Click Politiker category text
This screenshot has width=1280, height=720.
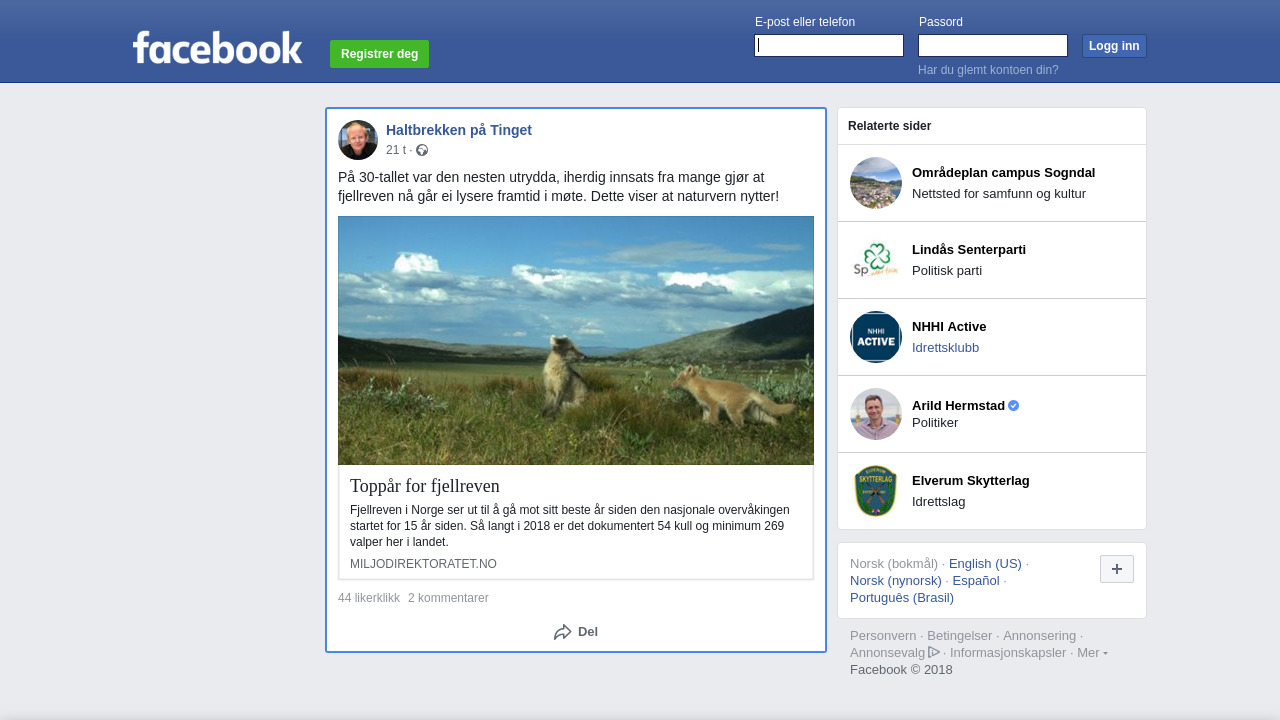click(935, 422)
